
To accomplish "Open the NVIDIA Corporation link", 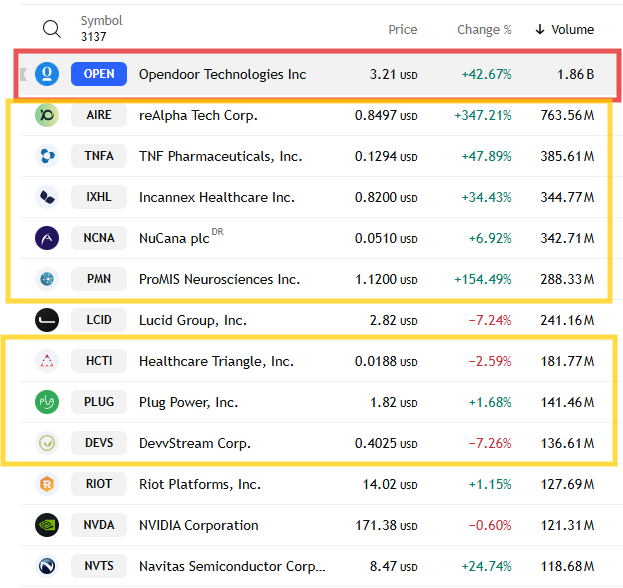I will (x=199, y=525).
